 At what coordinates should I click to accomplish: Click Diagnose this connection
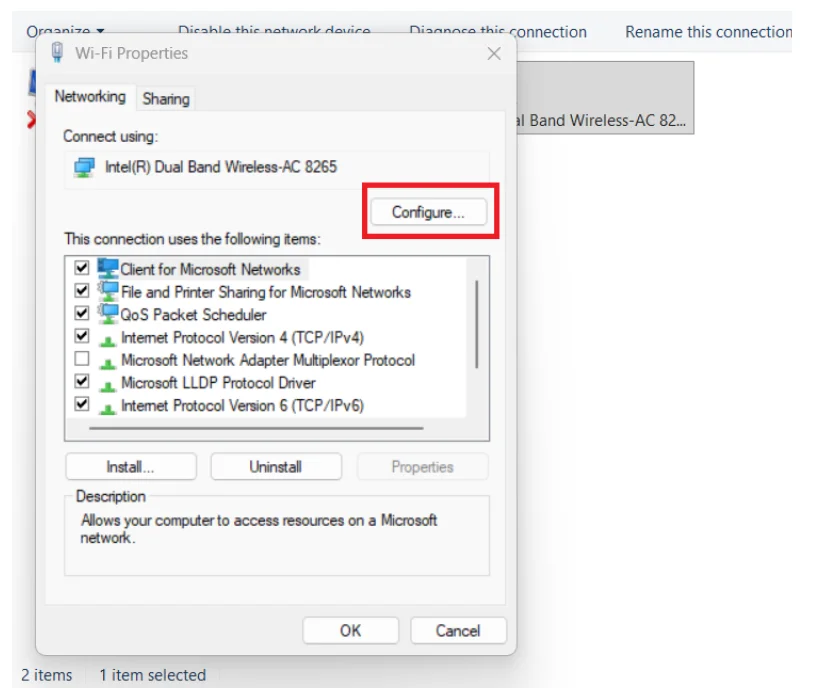[498, 31]
